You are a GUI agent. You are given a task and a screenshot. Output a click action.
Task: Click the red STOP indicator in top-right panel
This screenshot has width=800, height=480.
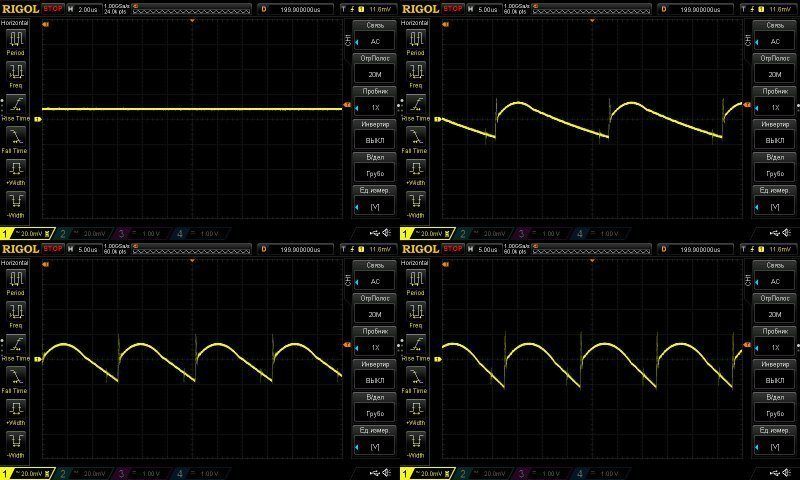pos(453,9)
